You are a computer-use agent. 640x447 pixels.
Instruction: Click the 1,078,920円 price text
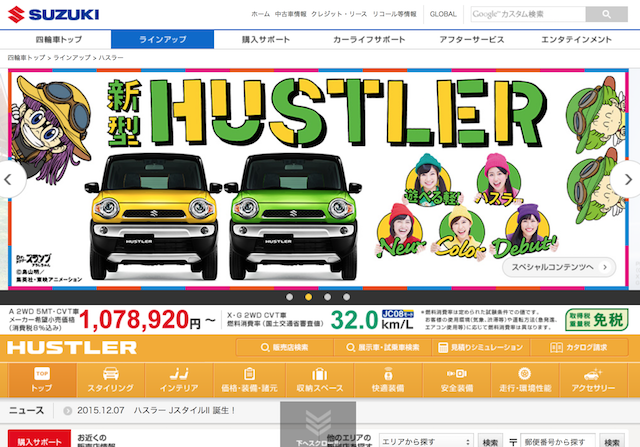140,320
